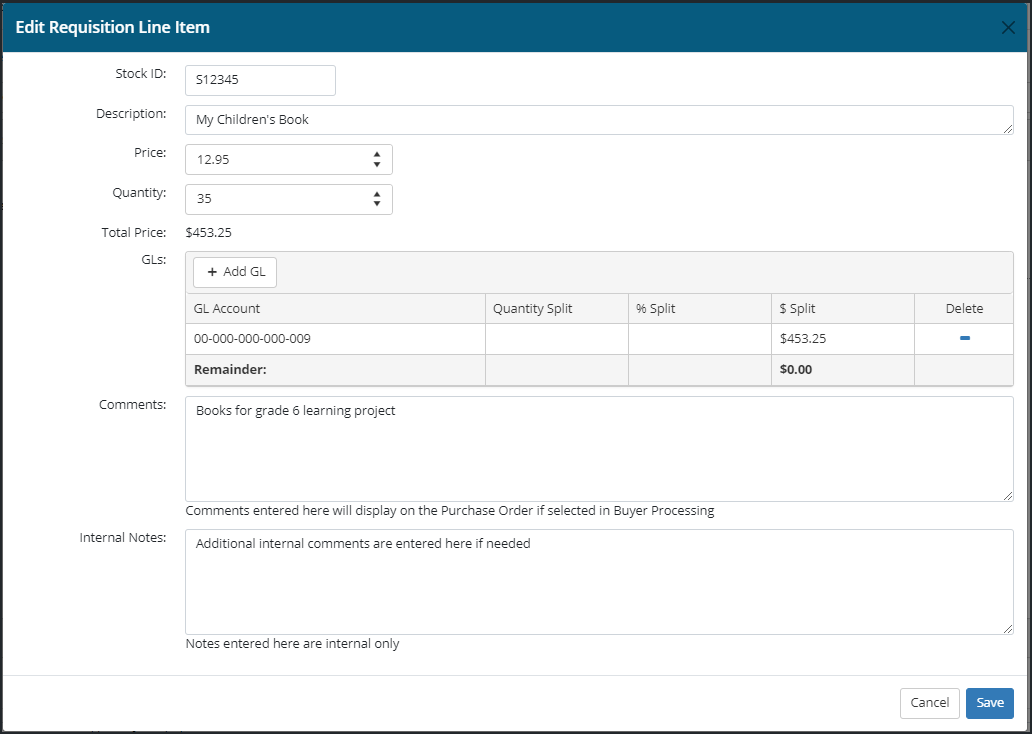The height and width of the screenshot is (734, 1032).
Task: Increase the Price with up arrow
Action: pos(377,155)
